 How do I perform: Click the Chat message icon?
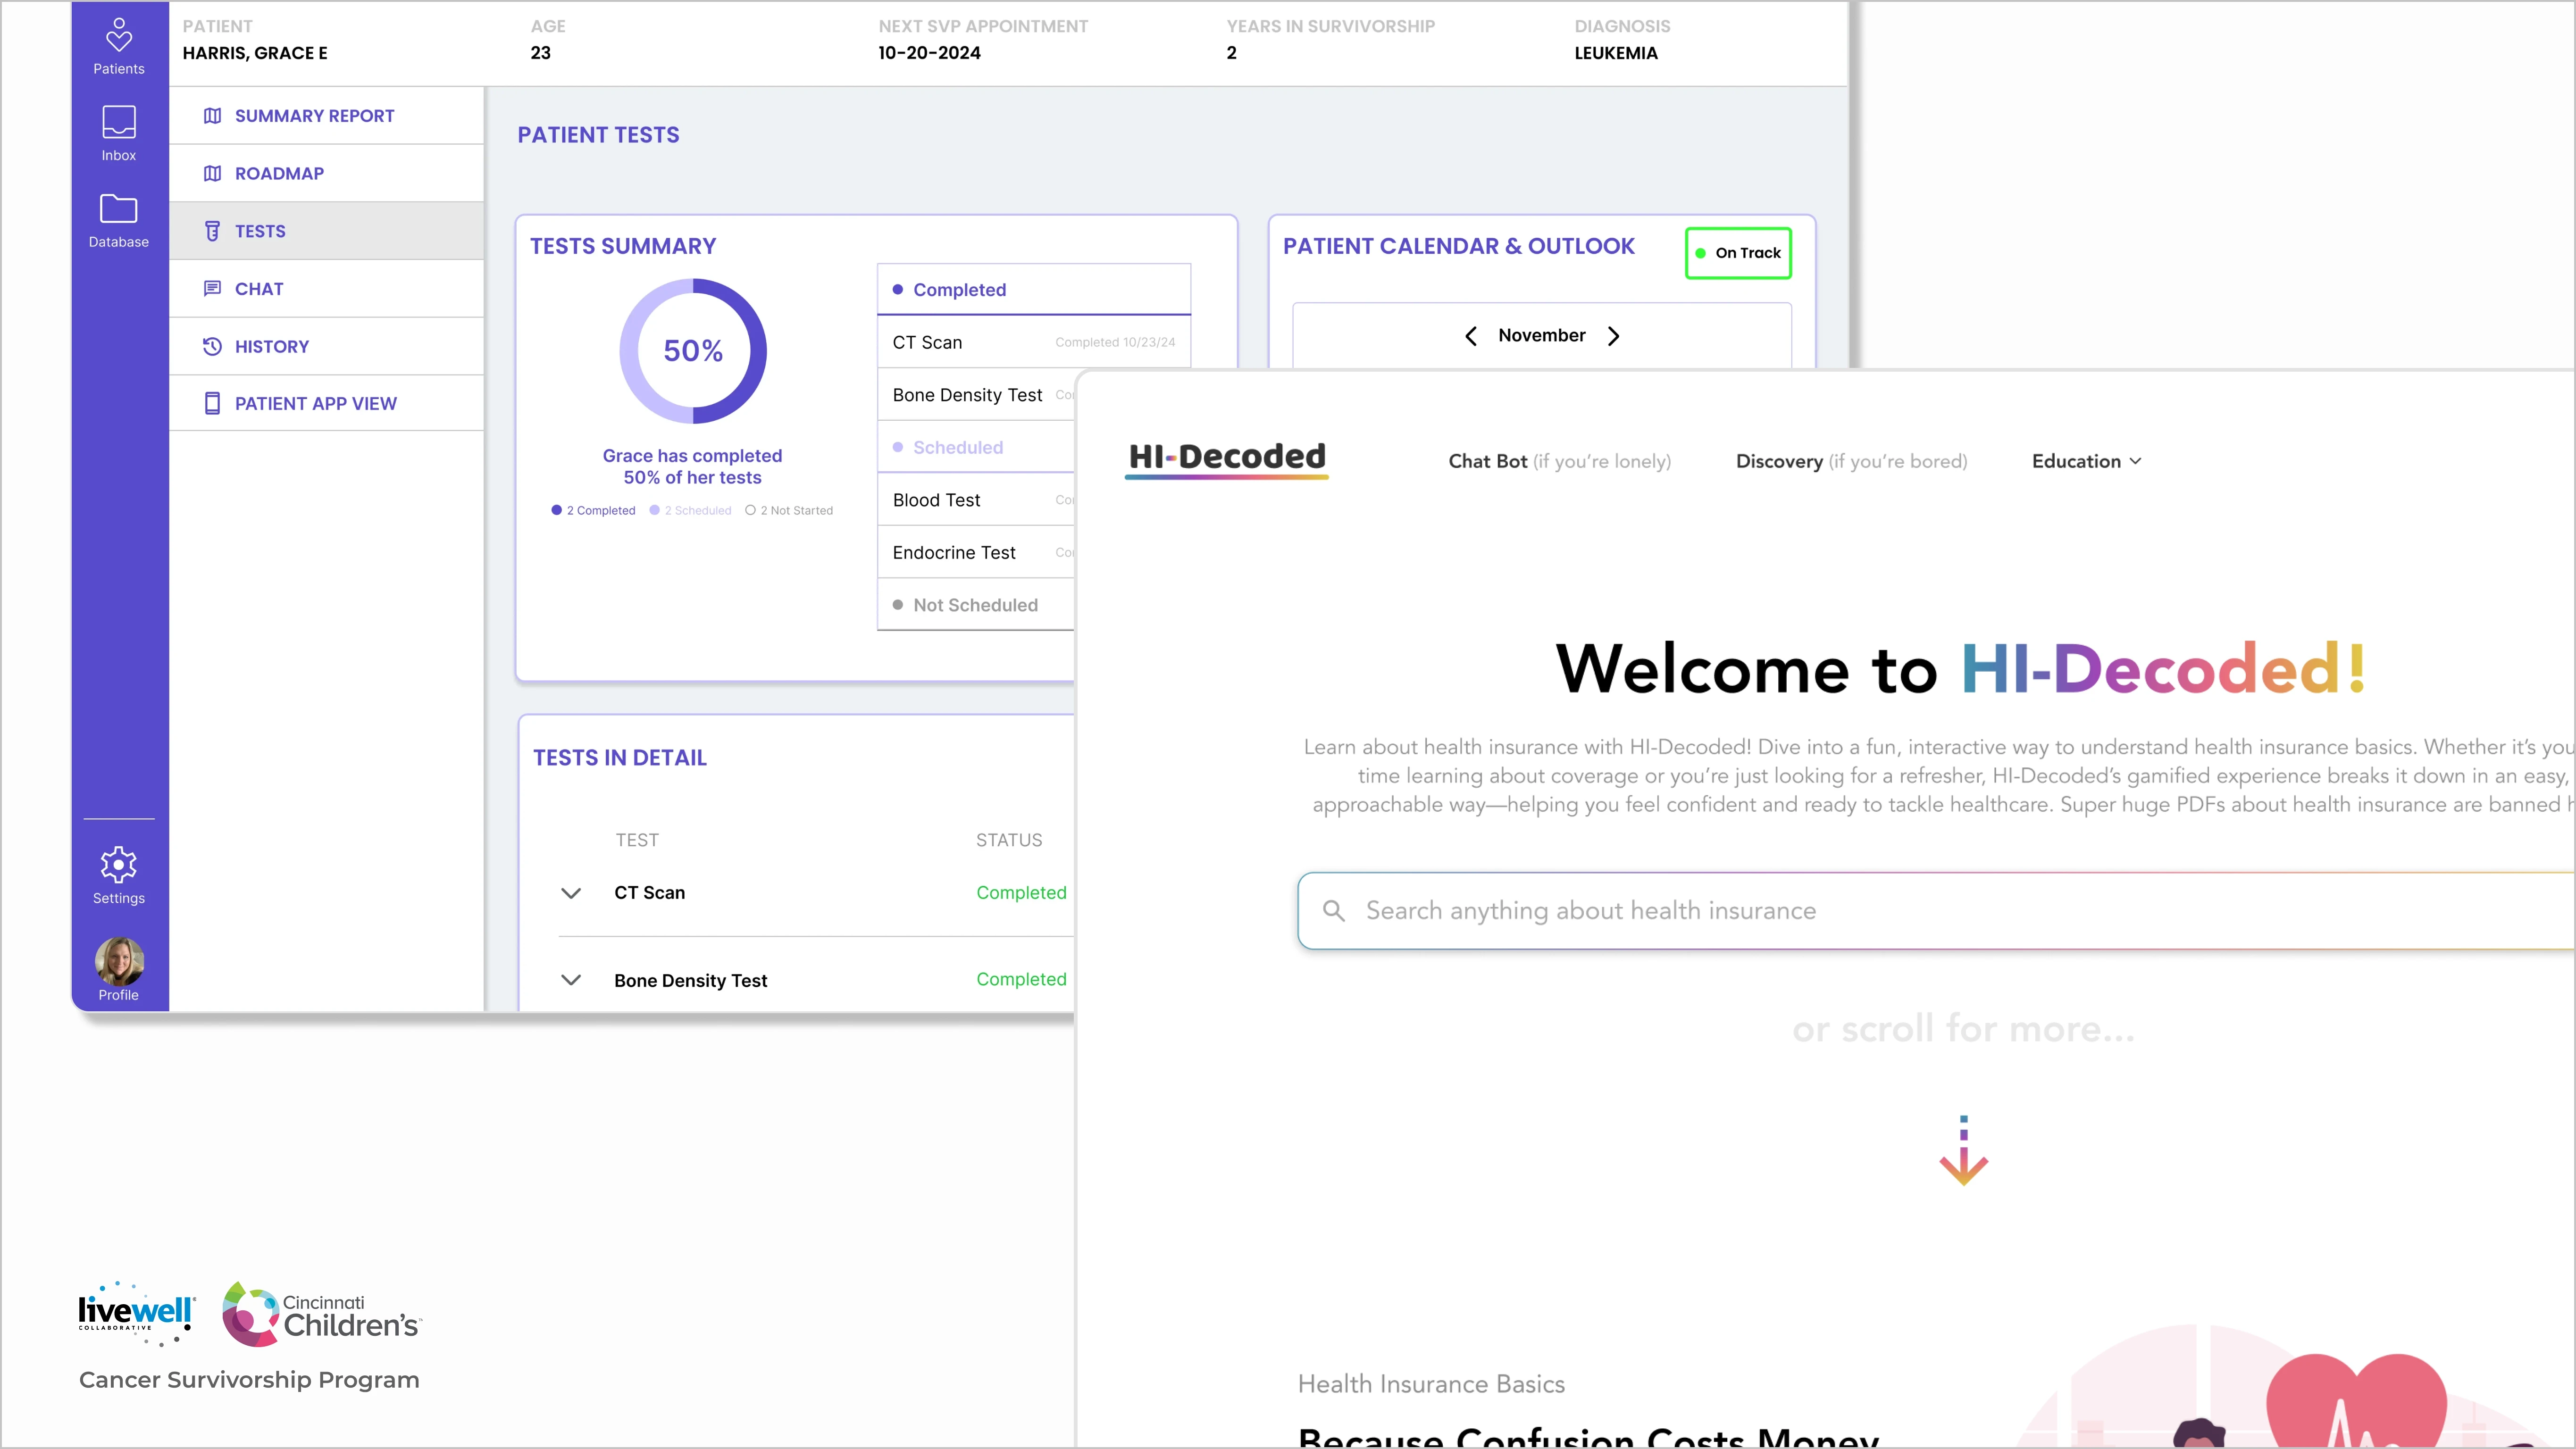click(212, 288)
